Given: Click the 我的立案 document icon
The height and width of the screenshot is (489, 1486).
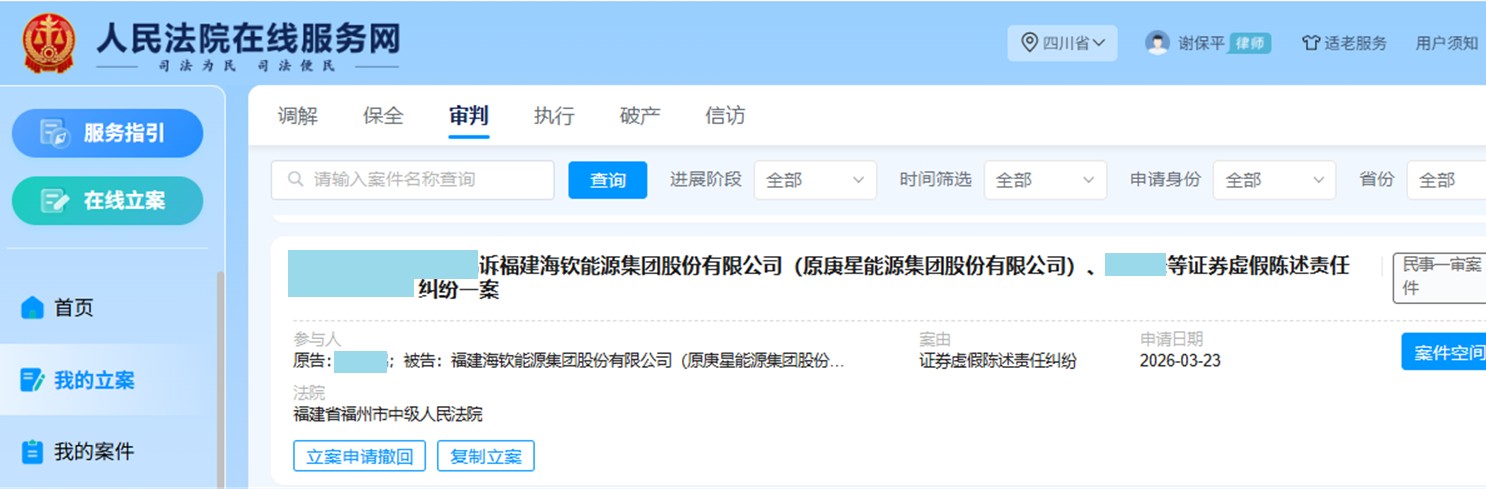Looking at the screenshot, I should click(x=33, y=380).
